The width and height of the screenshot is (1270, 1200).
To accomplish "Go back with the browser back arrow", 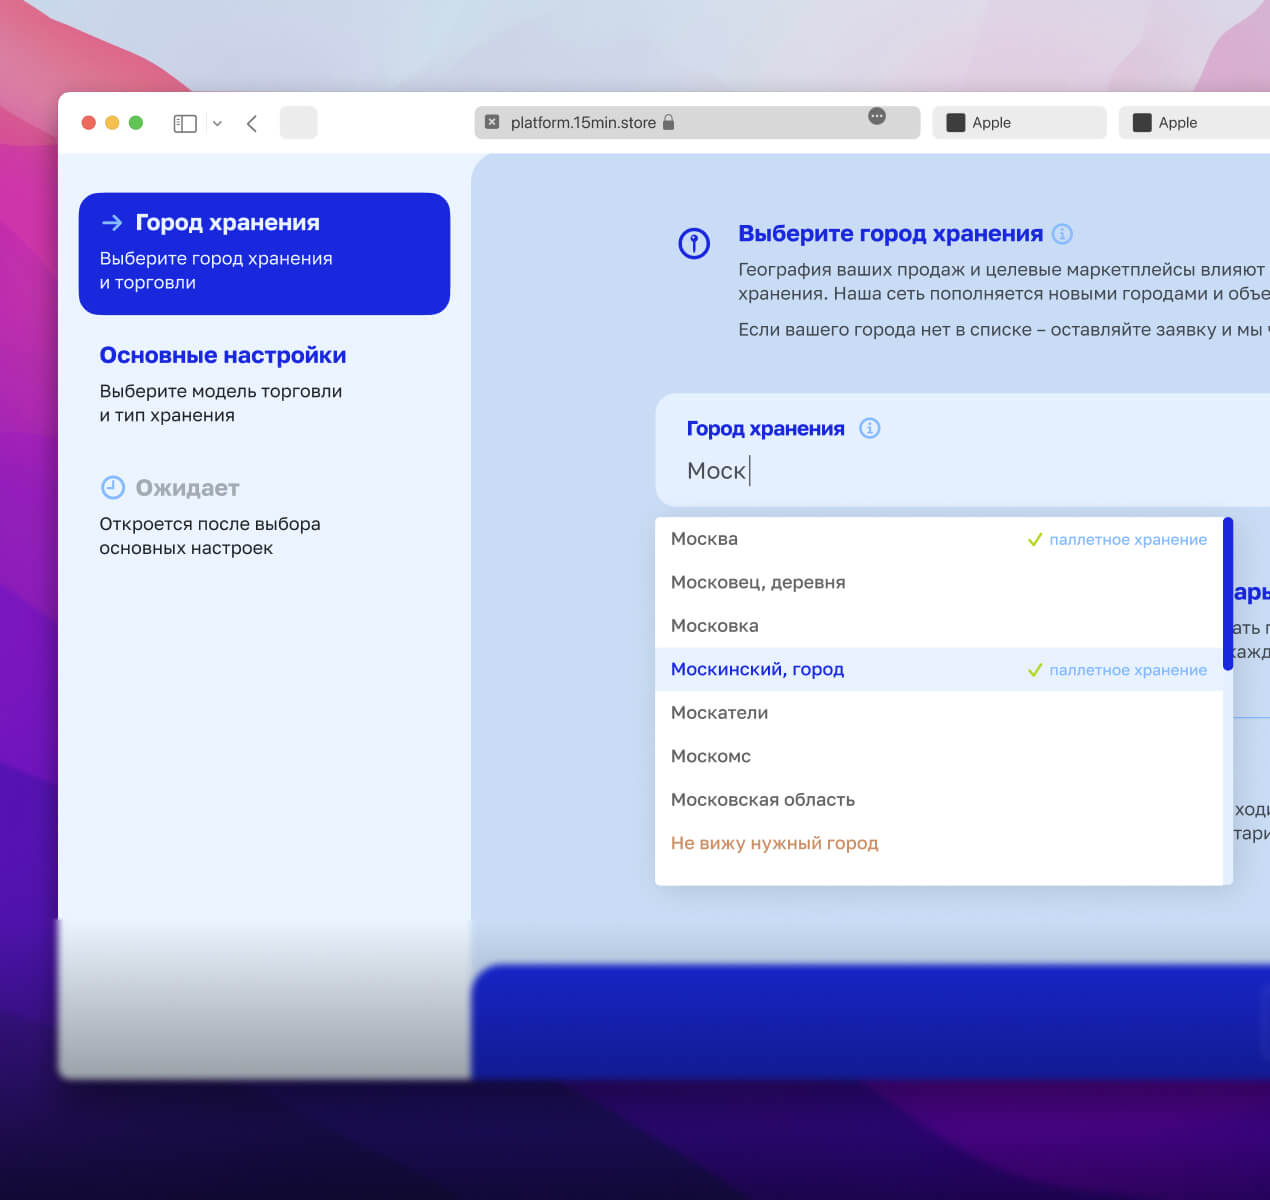I will tap(252, 123).
